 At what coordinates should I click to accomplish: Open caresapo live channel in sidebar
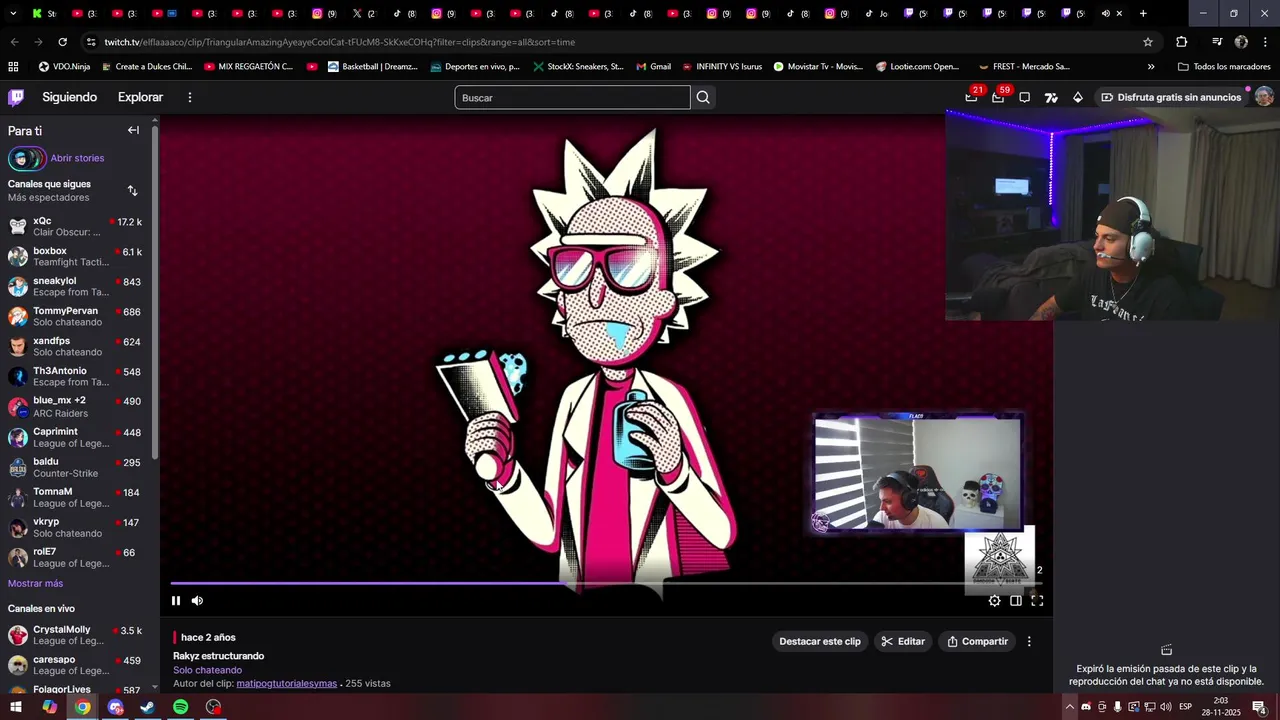tap(77, 665)
